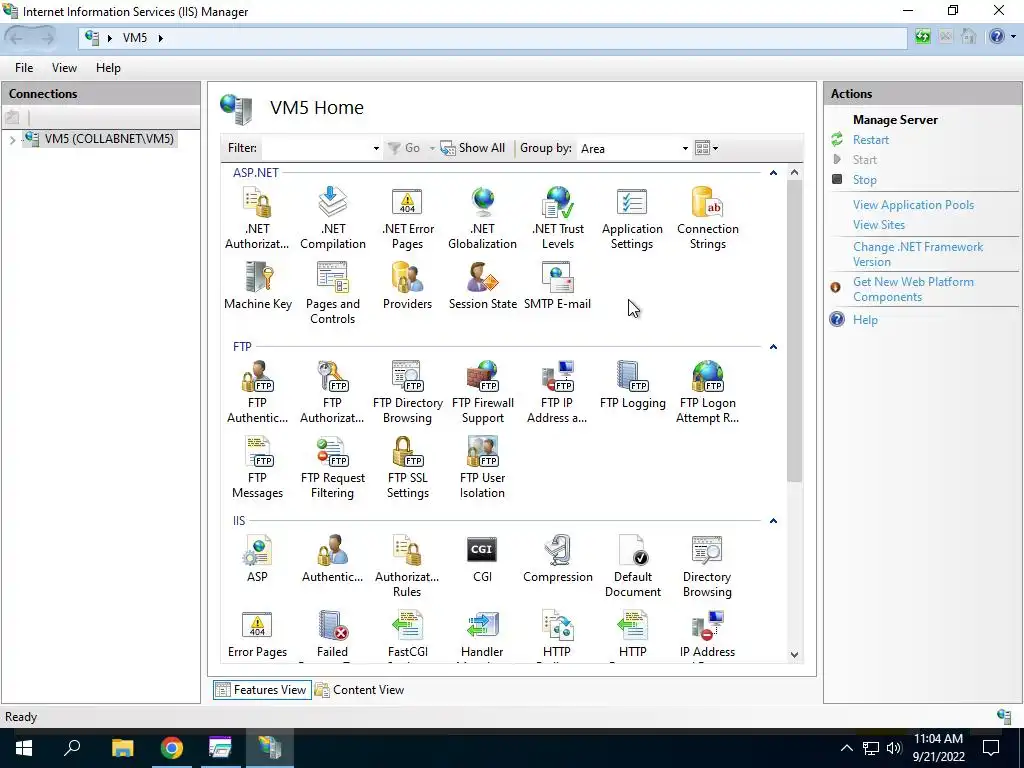Switch to Features View tab
The height and width of the screenshot is (768, 1024).
(x=262, y=690)
